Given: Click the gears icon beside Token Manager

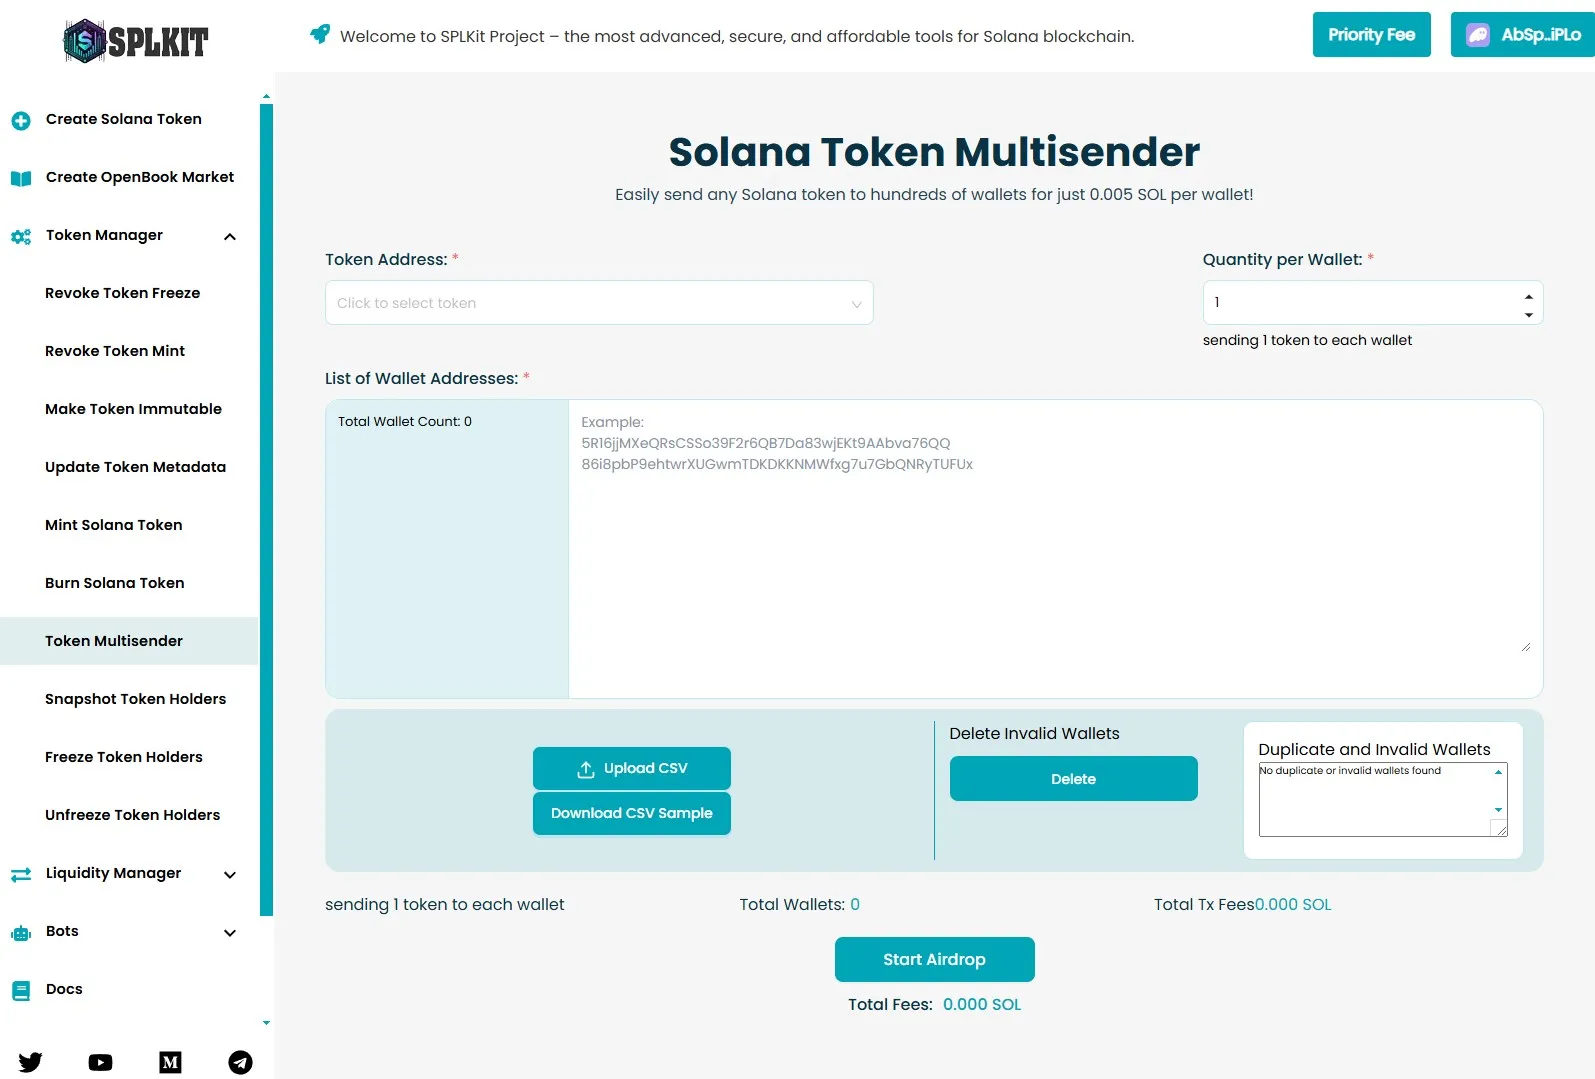Looking at the screenshot, I should pos(21,237).
